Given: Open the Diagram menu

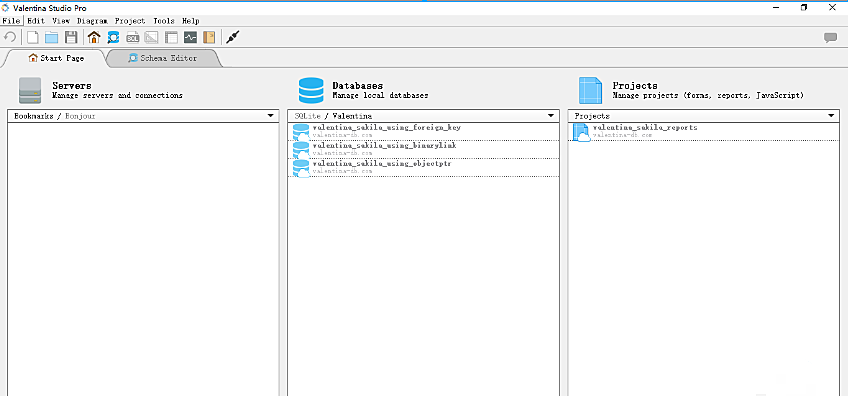Looking at the screenshot, I should [x=92, y=21].
